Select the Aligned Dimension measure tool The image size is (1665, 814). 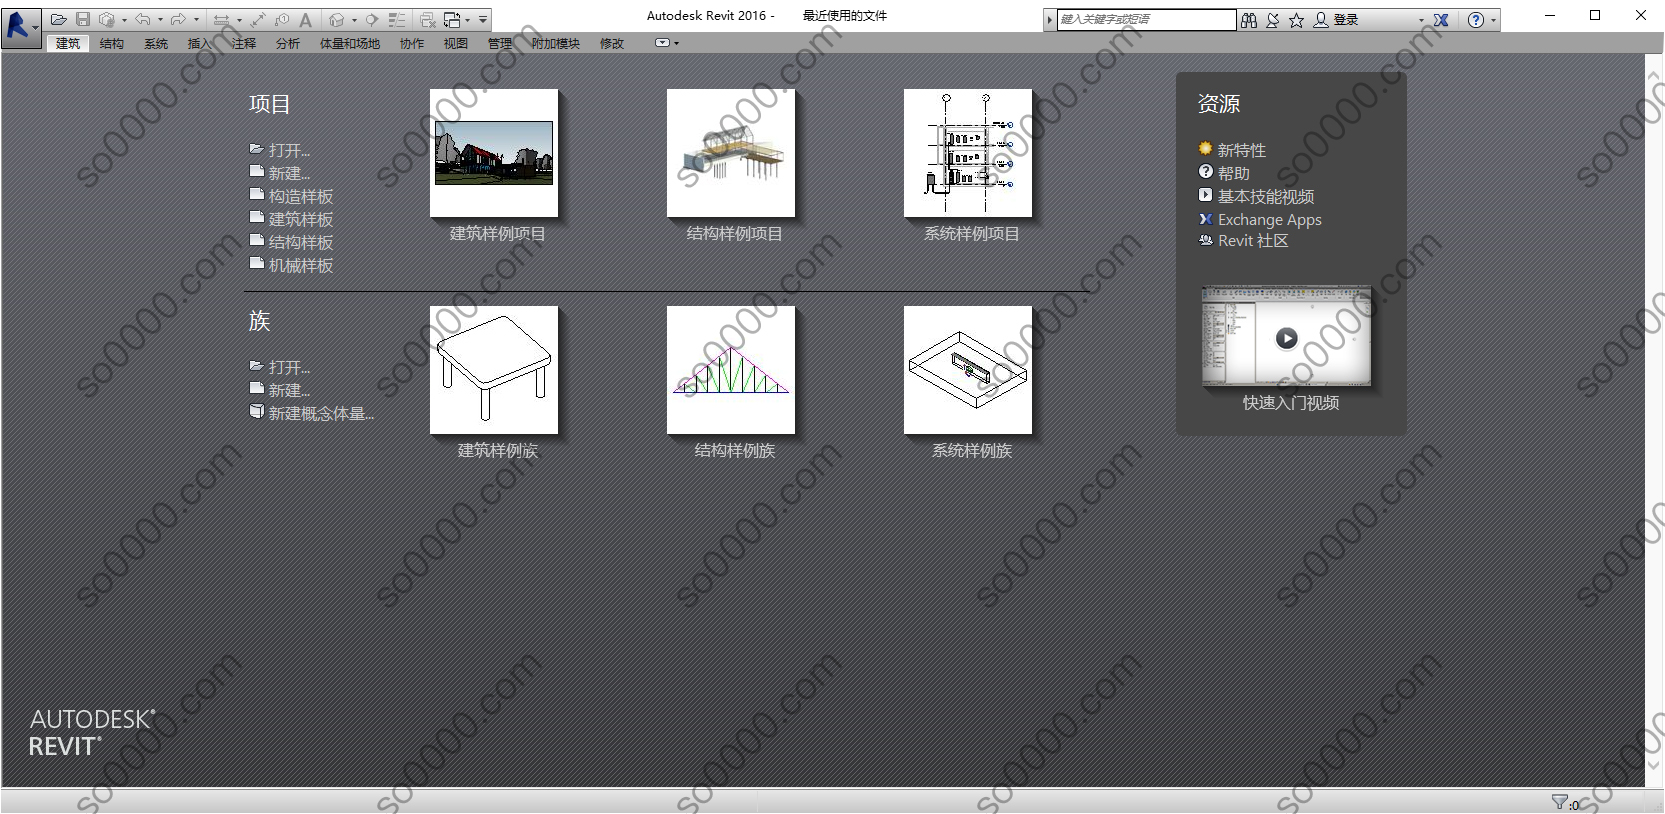(258, 19)
